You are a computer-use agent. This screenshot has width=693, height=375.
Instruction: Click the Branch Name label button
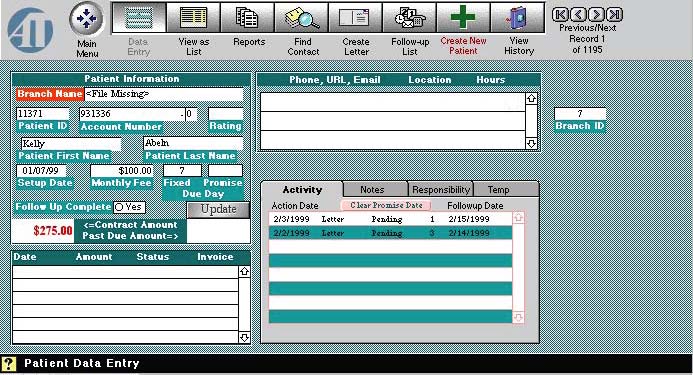50,94
